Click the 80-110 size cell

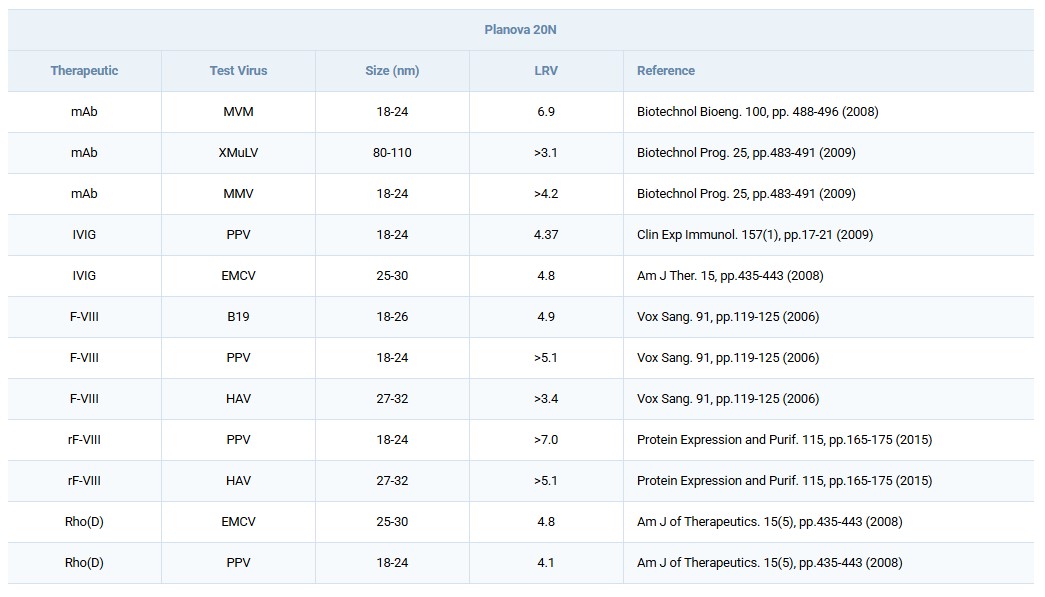coord(392,153)
